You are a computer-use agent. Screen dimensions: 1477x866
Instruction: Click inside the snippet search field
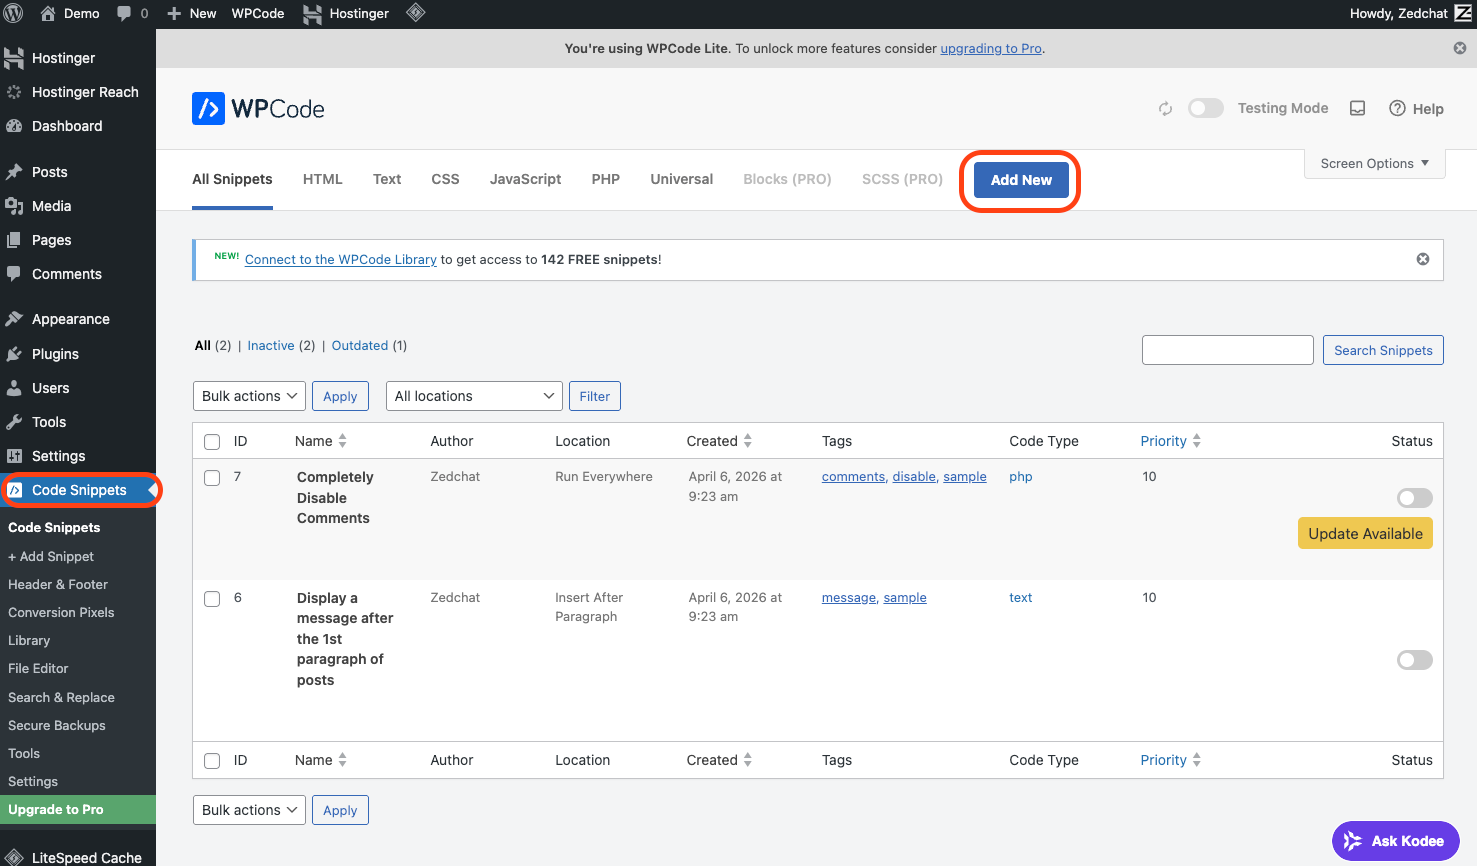coord(1227,349)
